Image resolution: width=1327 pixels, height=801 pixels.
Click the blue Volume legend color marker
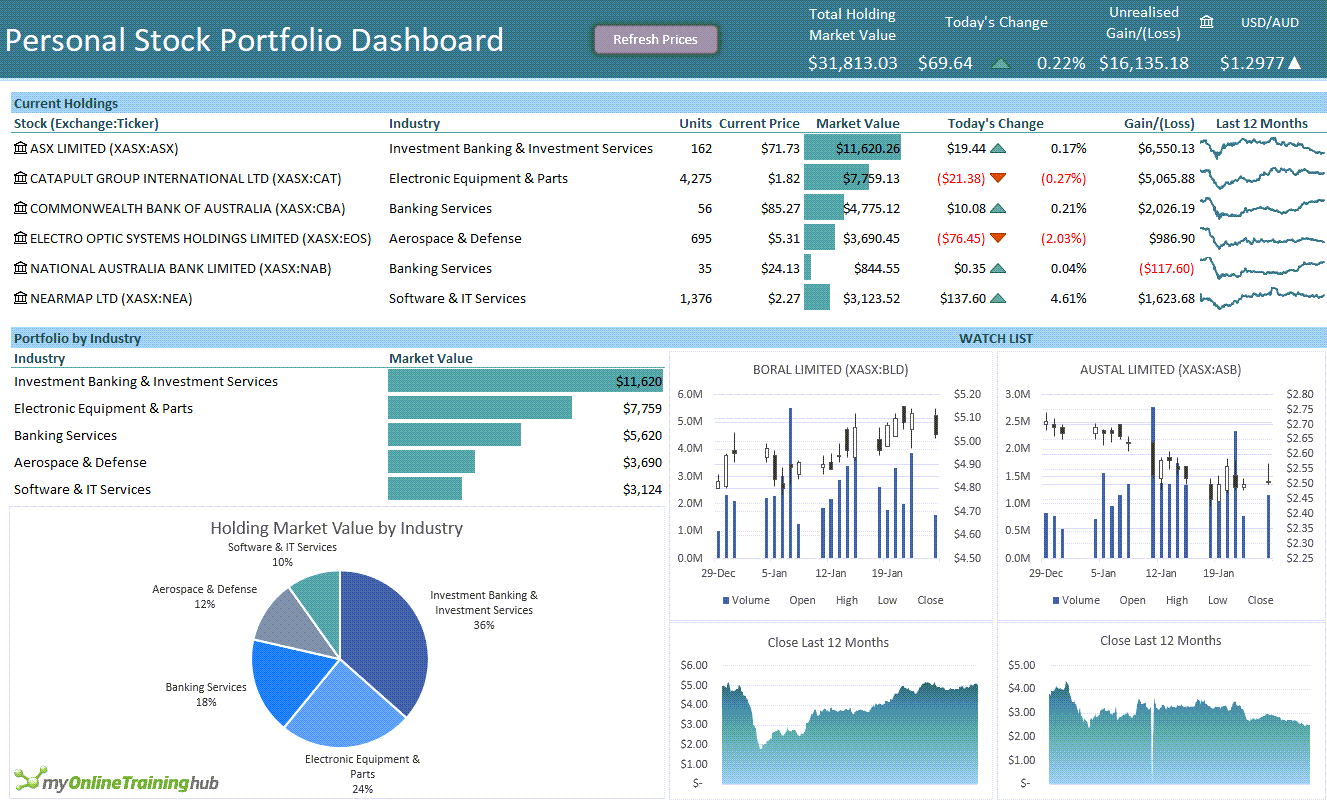point(725,599)
